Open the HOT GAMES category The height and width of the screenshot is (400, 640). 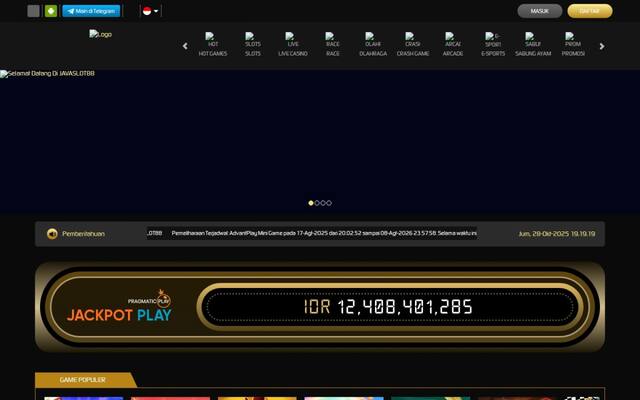coord(213,44)
